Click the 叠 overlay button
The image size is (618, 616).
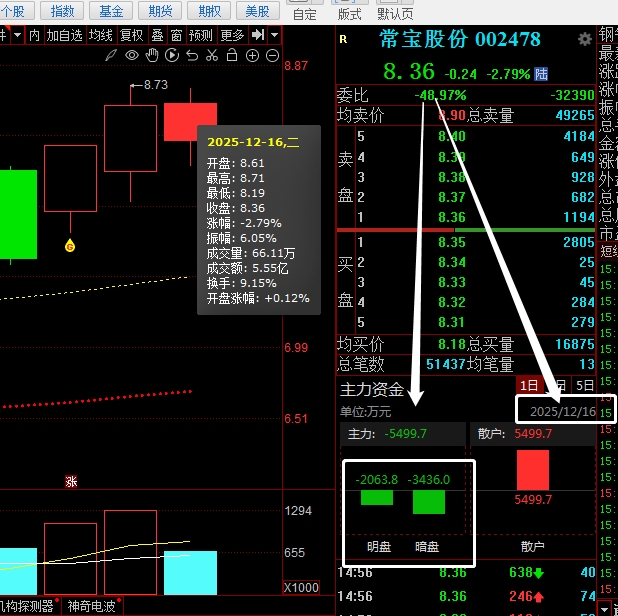pos(158,35)
